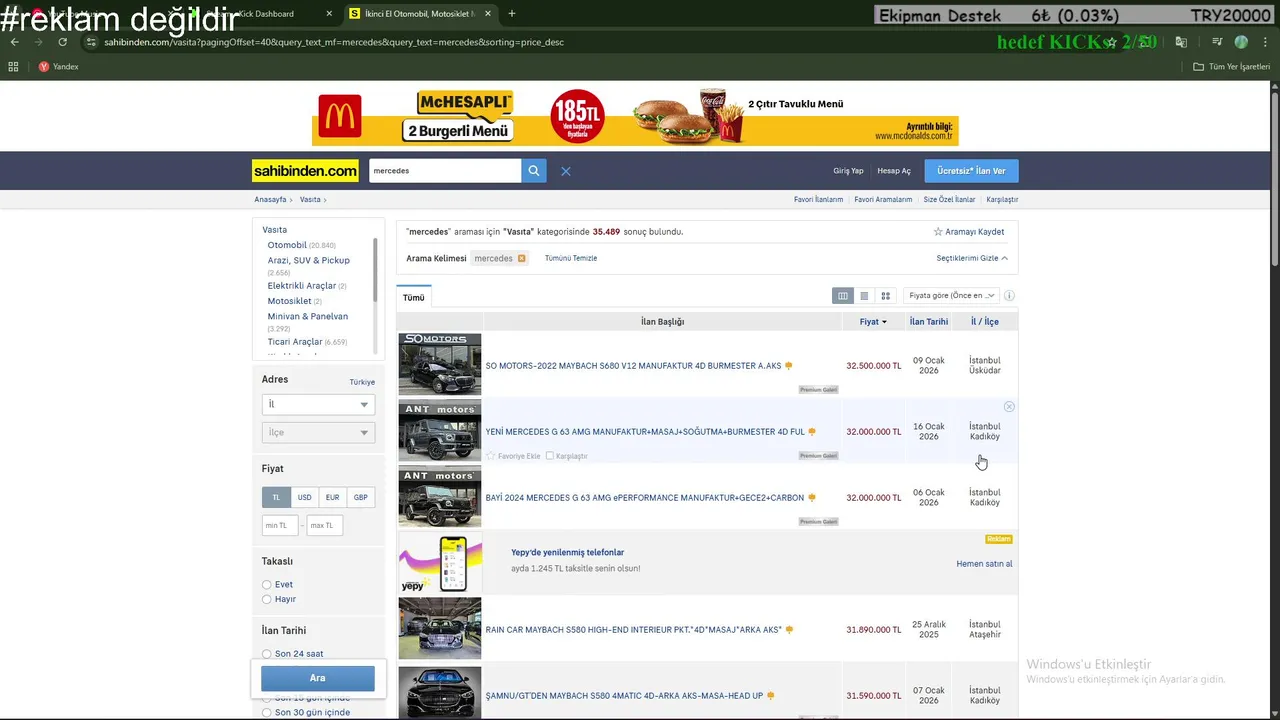Select Son 30 gün içinde radio option

click(267, 713)
